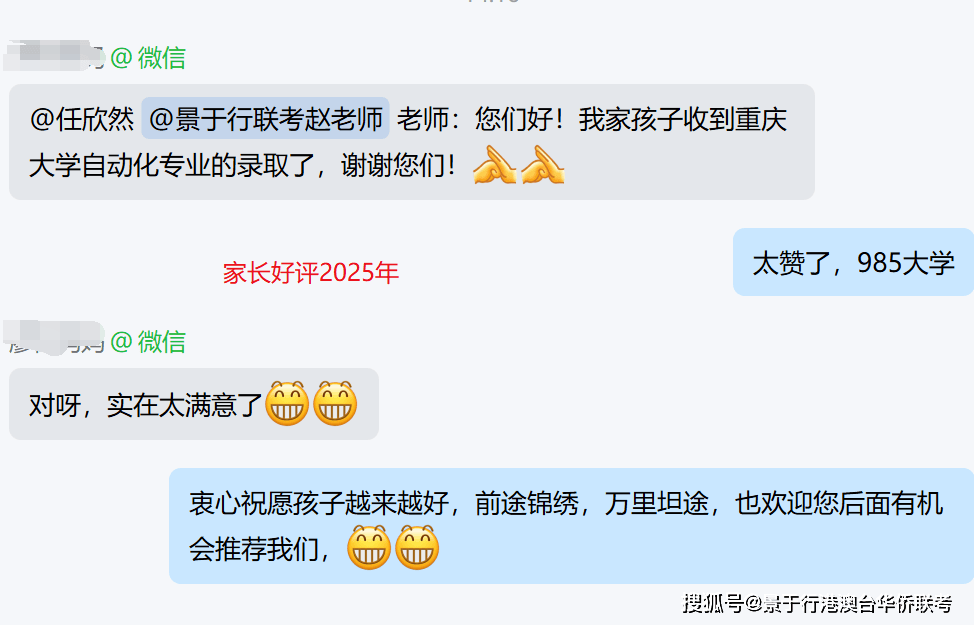Viewport: 974px width, 625px height.
Task: Click first grinning emoji after 会推荐我们
Action: (369, 547)
